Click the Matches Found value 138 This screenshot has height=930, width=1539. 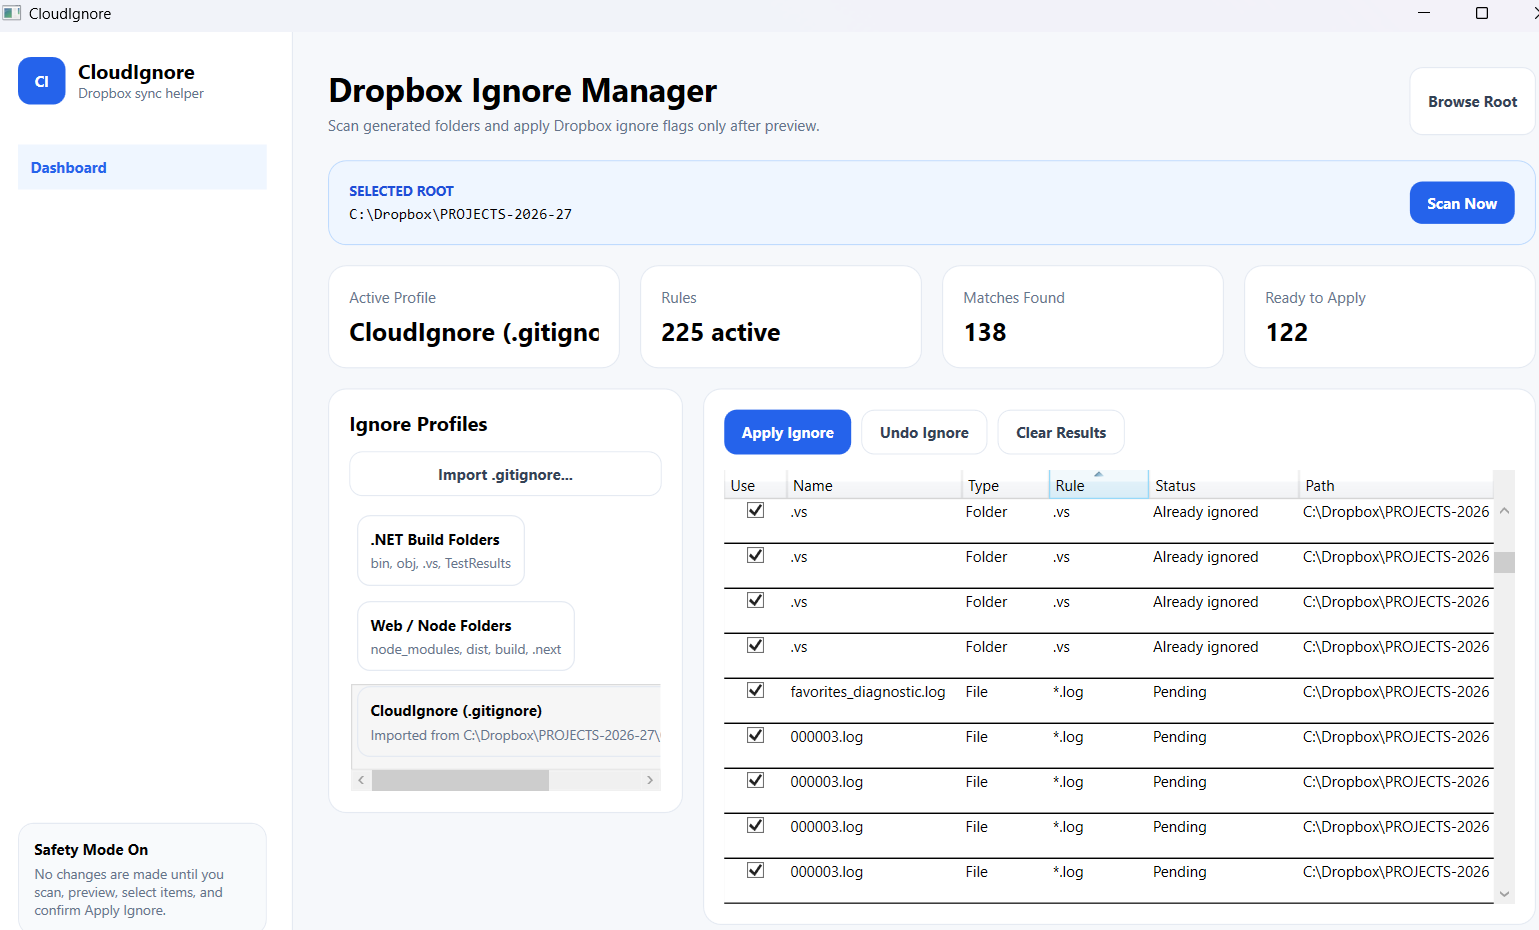[x=985, y=332]
